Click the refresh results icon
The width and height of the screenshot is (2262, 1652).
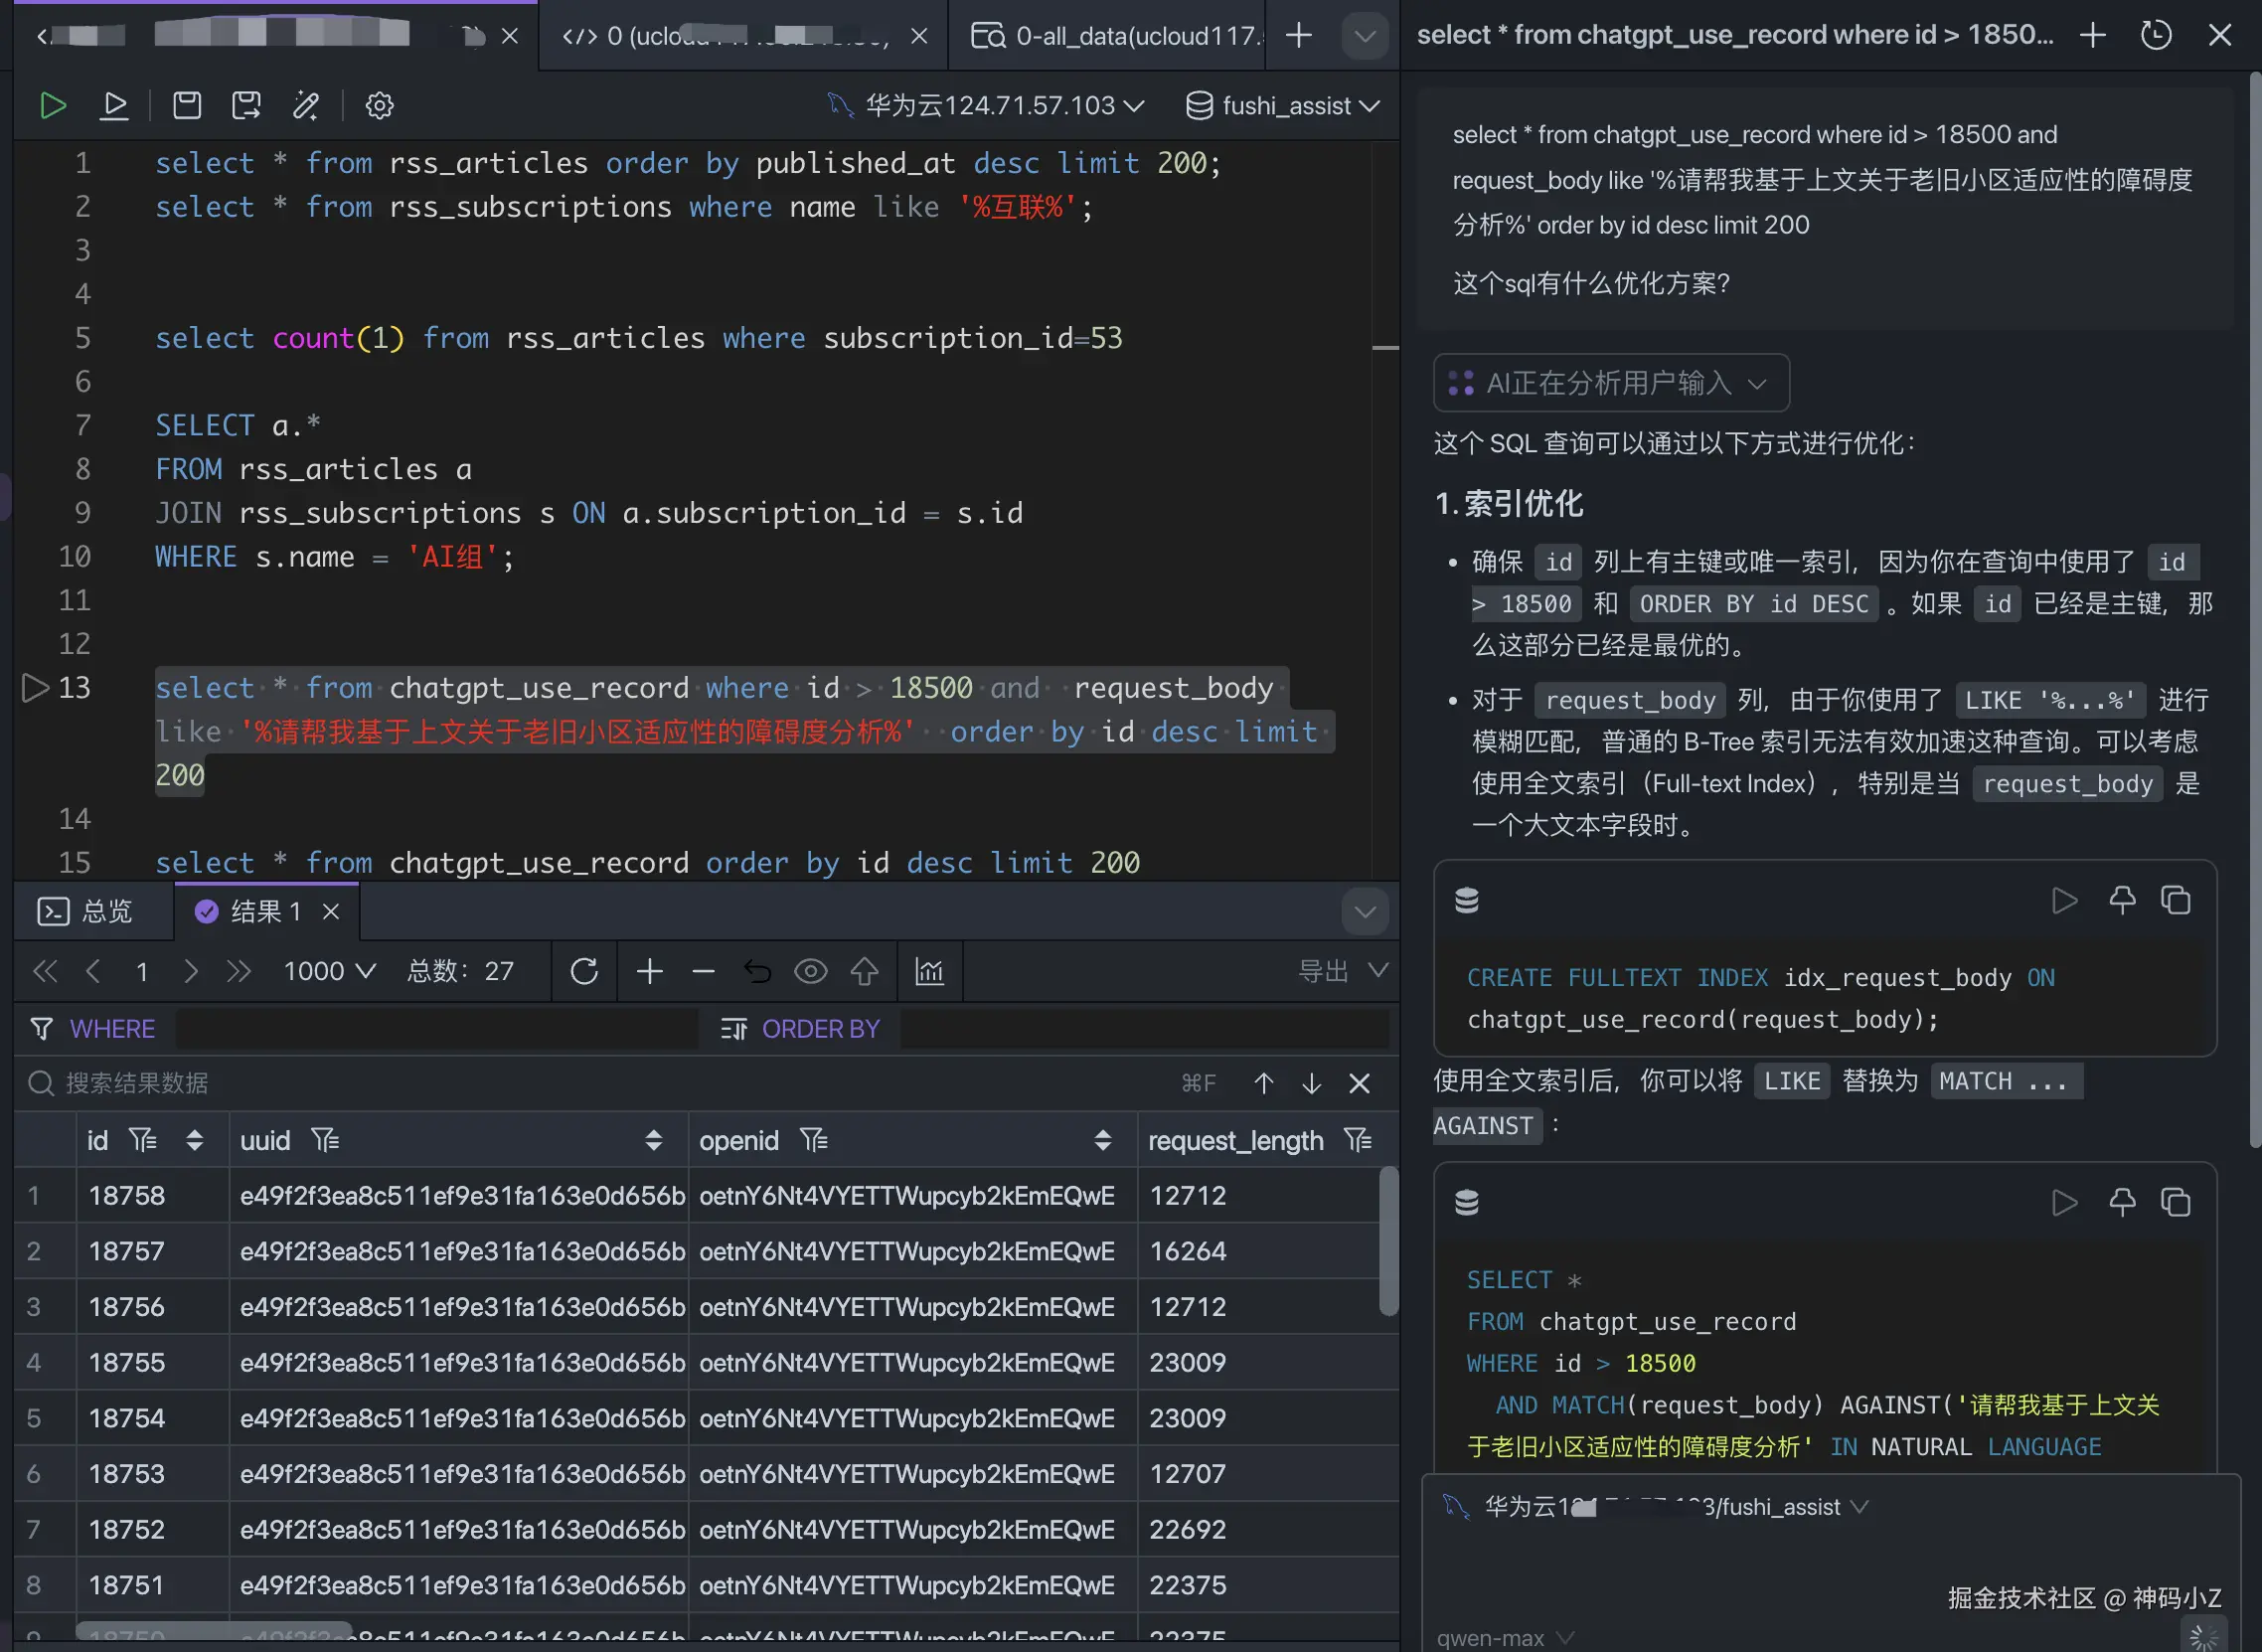(584, 971)
